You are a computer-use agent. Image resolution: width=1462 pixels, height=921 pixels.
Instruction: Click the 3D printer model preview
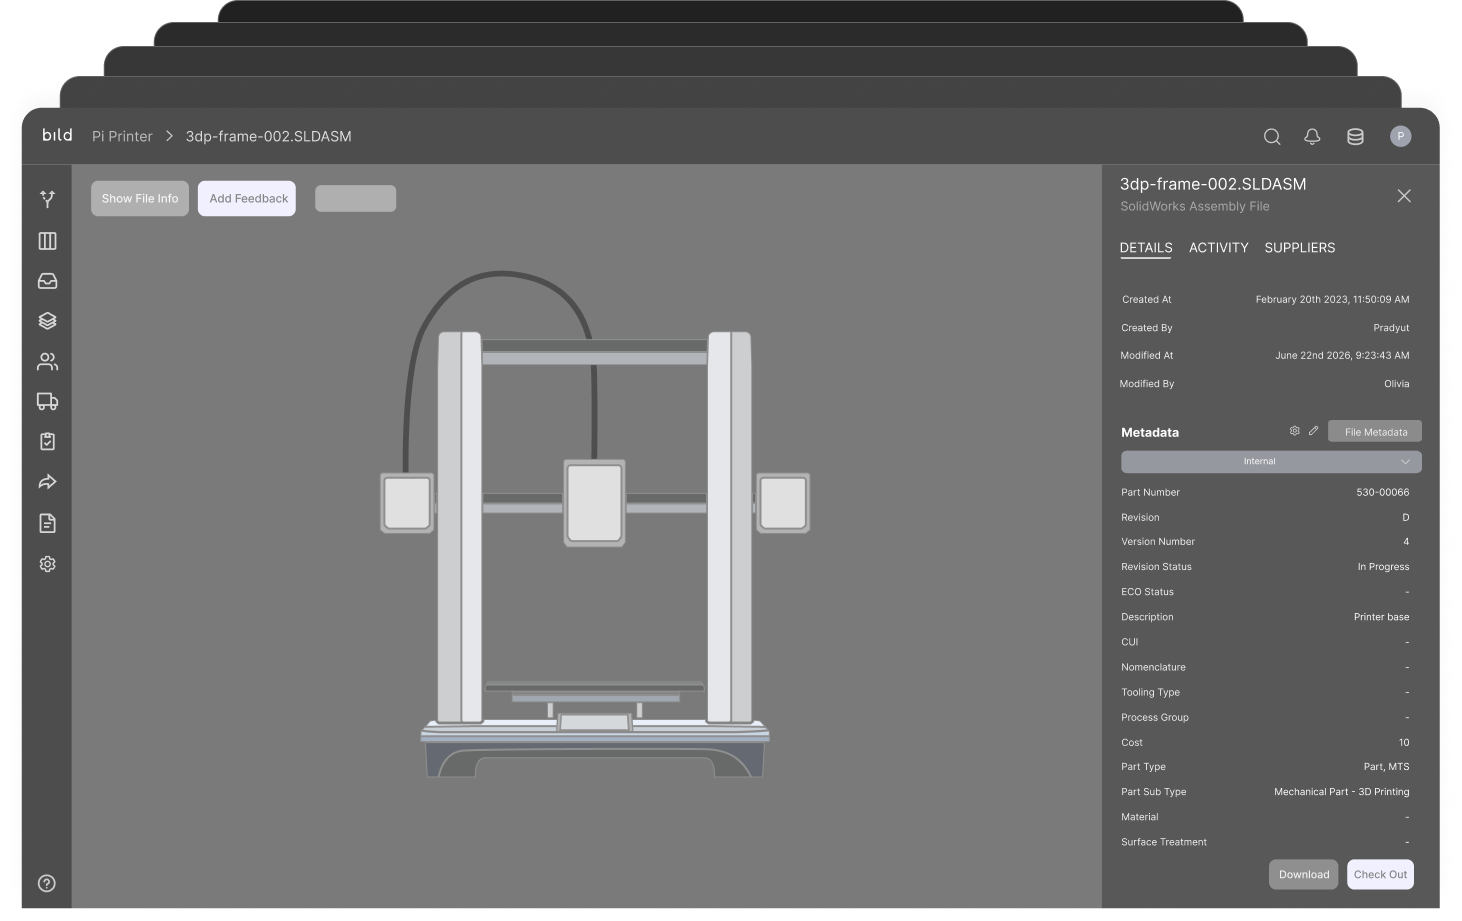click(x=595, y=525)
